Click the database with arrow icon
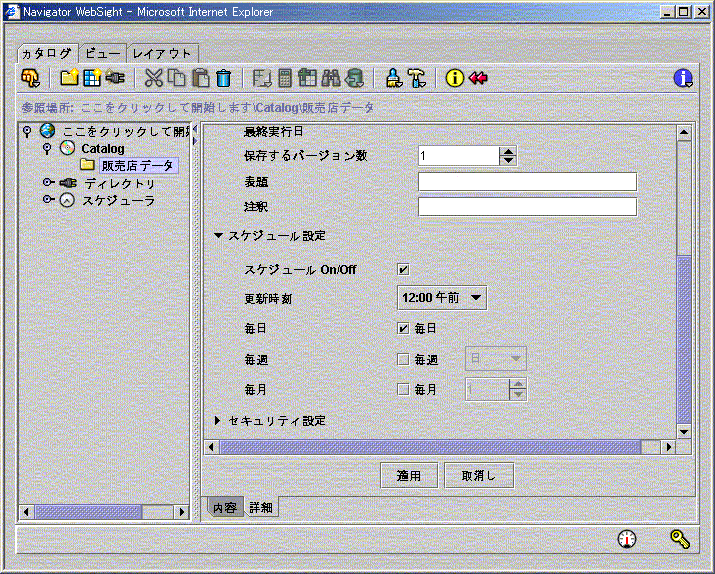Image resolution: width=715 pixels, height=574 pixels. click(354, 78)
